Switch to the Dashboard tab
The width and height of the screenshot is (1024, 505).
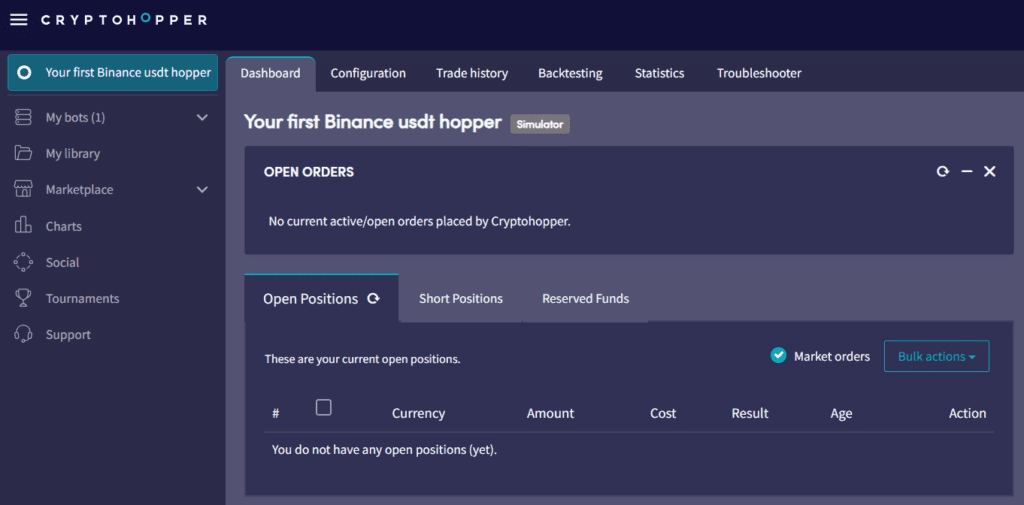pyautogui.click(x=270, y=73)
